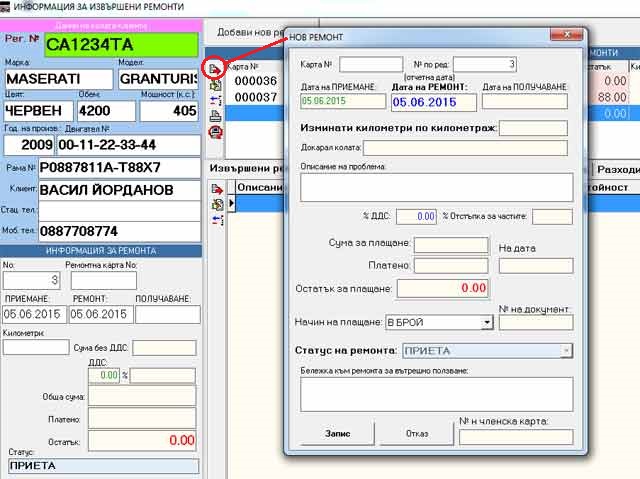Image resolution: width=640 pixels, height=479 pixels.
Task: Click red circular car icon in repairs toolbar
Action: click(216, 132)
